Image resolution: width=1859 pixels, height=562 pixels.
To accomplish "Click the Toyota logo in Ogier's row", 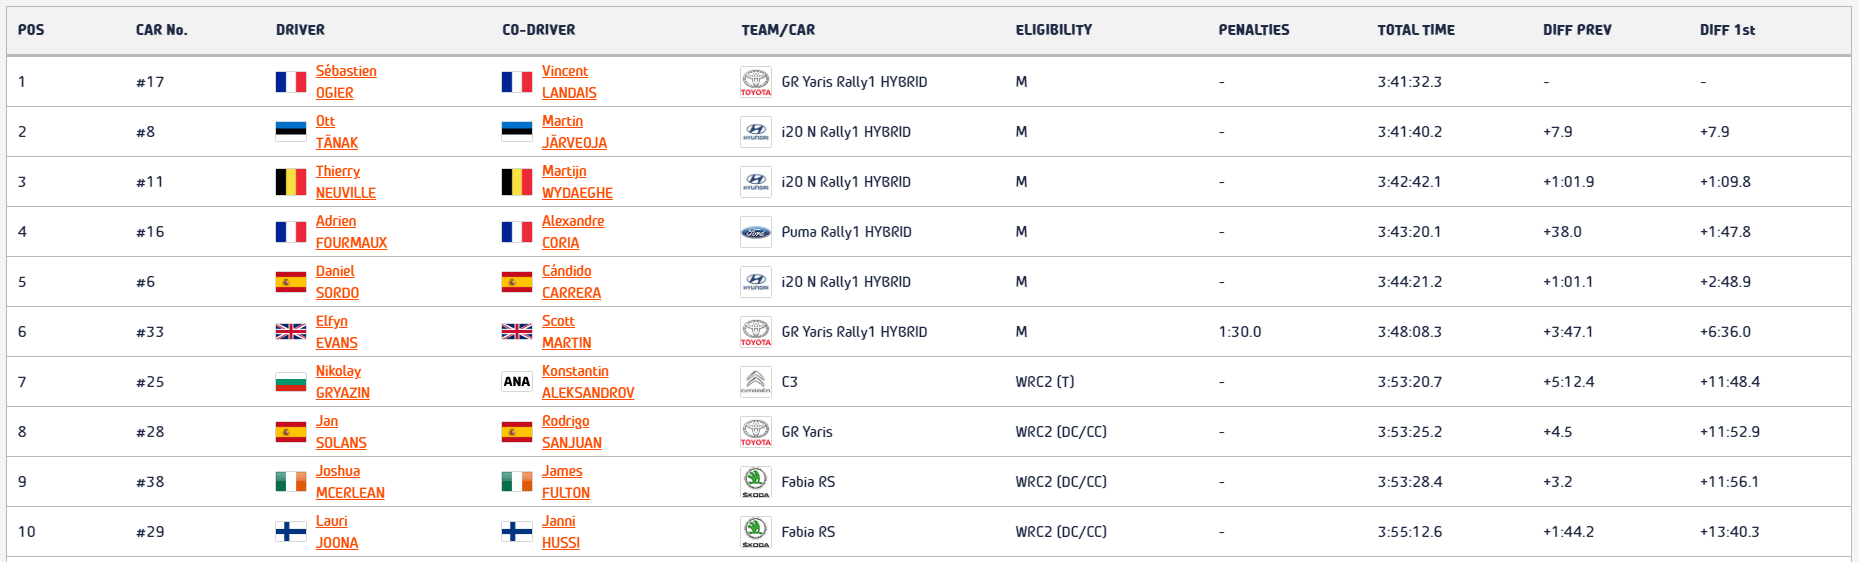I will (755, 82).
